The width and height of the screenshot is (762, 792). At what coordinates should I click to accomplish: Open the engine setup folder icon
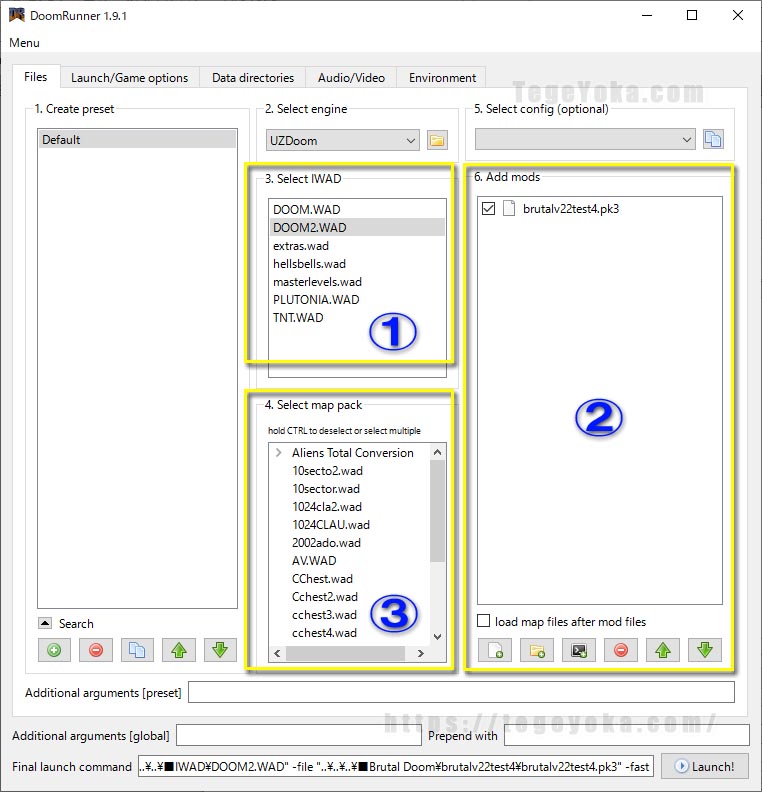pyautogui.click(x=437, y=141)
